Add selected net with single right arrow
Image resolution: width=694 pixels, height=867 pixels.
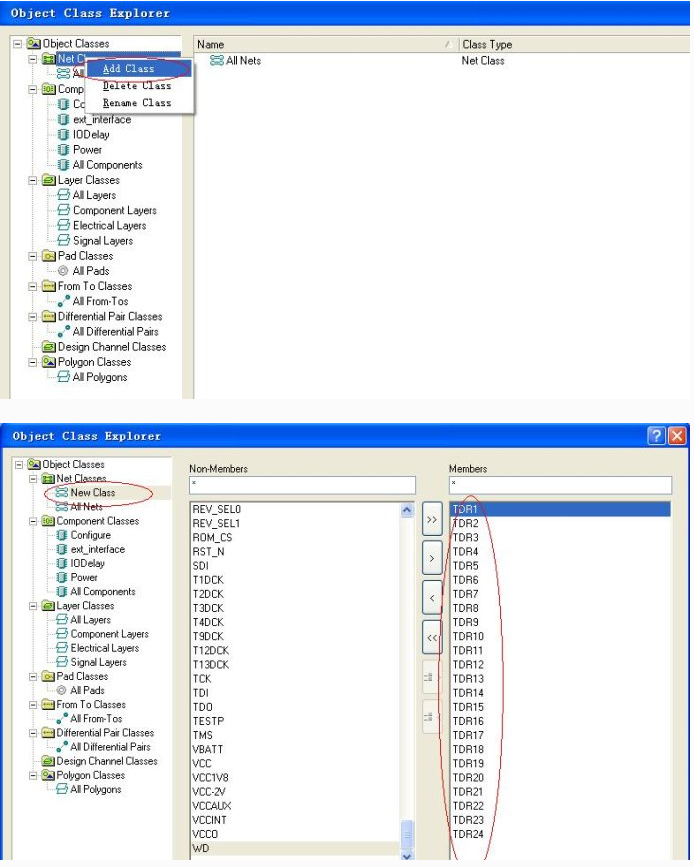point(432,559)
